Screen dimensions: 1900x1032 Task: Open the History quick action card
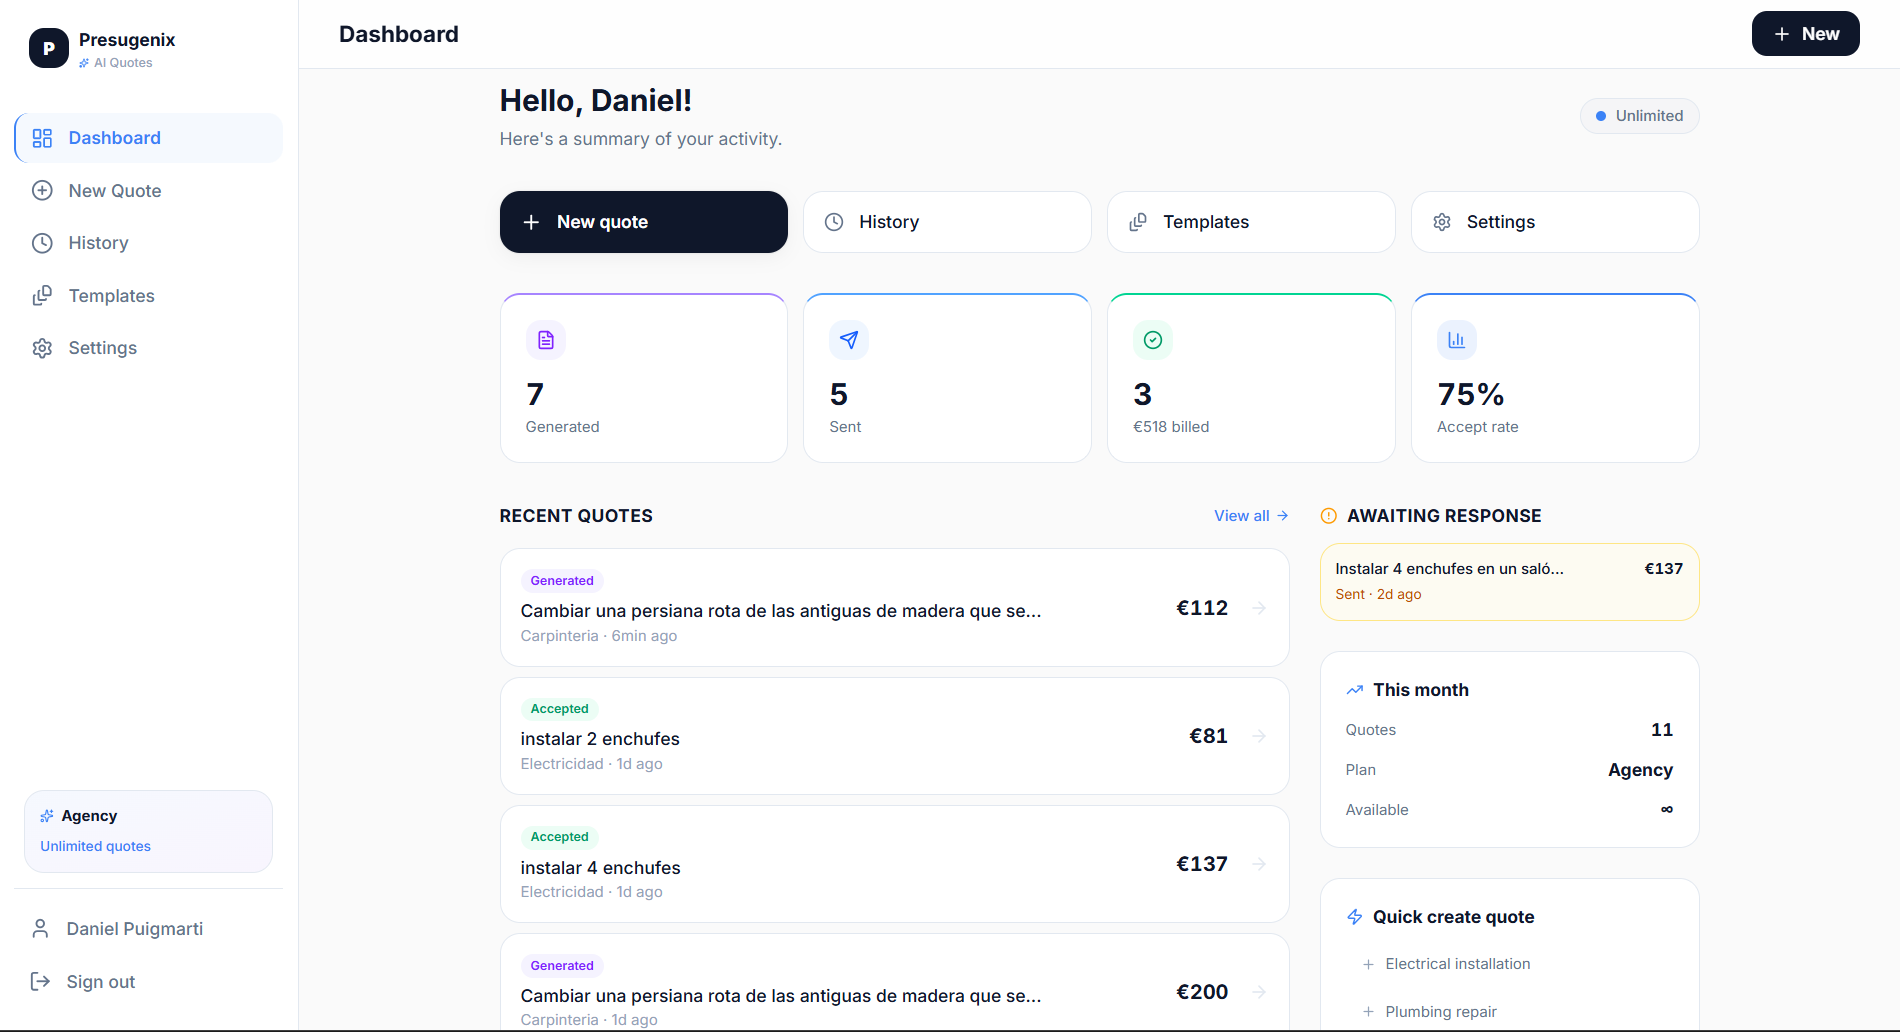pyautogui.click(x=947, y=222)
